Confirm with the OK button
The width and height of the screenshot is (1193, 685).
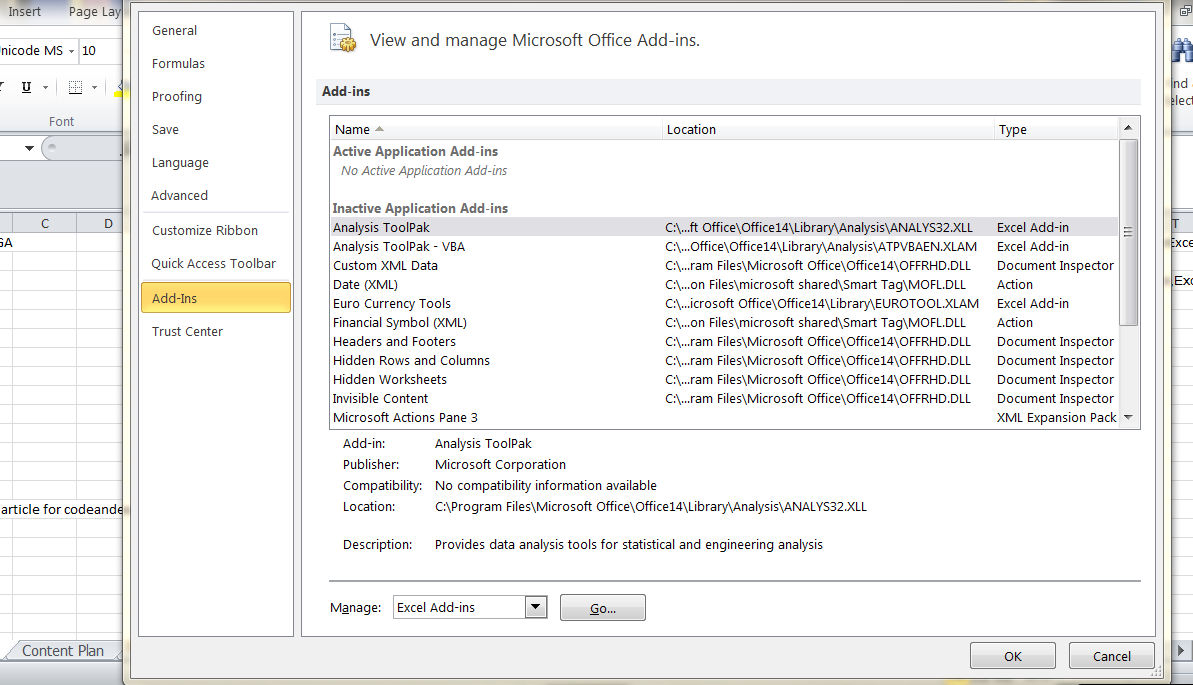1012,655
